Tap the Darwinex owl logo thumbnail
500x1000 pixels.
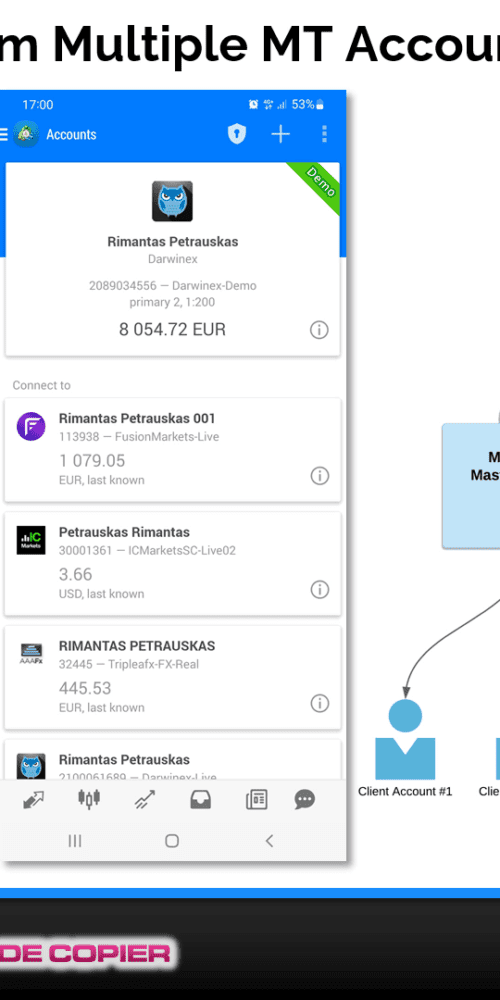172,202
